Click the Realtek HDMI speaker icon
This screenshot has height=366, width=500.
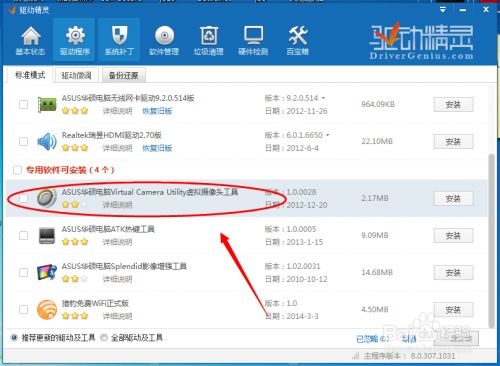coord(47,142)
